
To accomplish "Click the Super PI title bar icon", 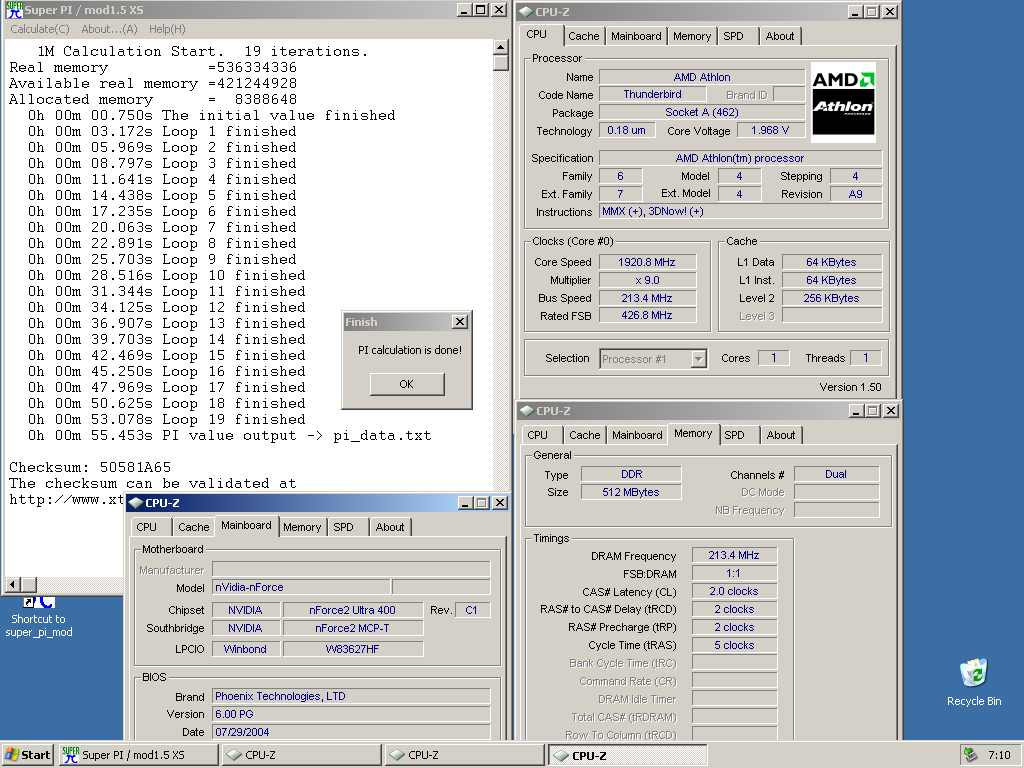I will pyautogui.click(x=14, y=10).
